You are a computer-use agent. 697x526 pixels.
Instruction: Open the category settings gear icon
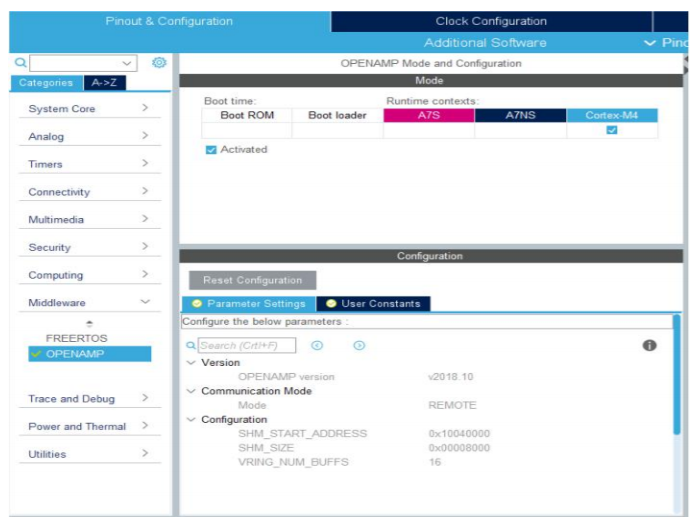click(x=159, y=63)
